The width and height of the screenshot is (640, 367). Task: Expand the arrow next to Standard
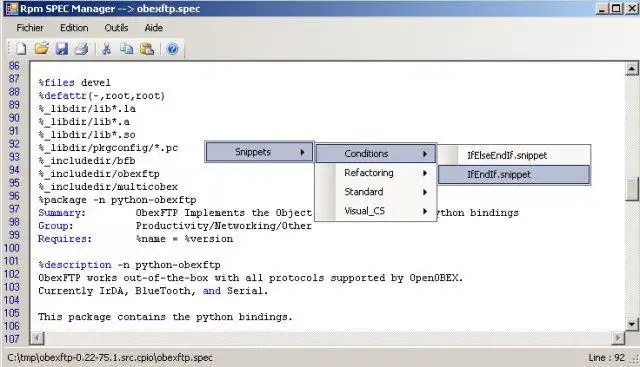[x=425, y=192]
